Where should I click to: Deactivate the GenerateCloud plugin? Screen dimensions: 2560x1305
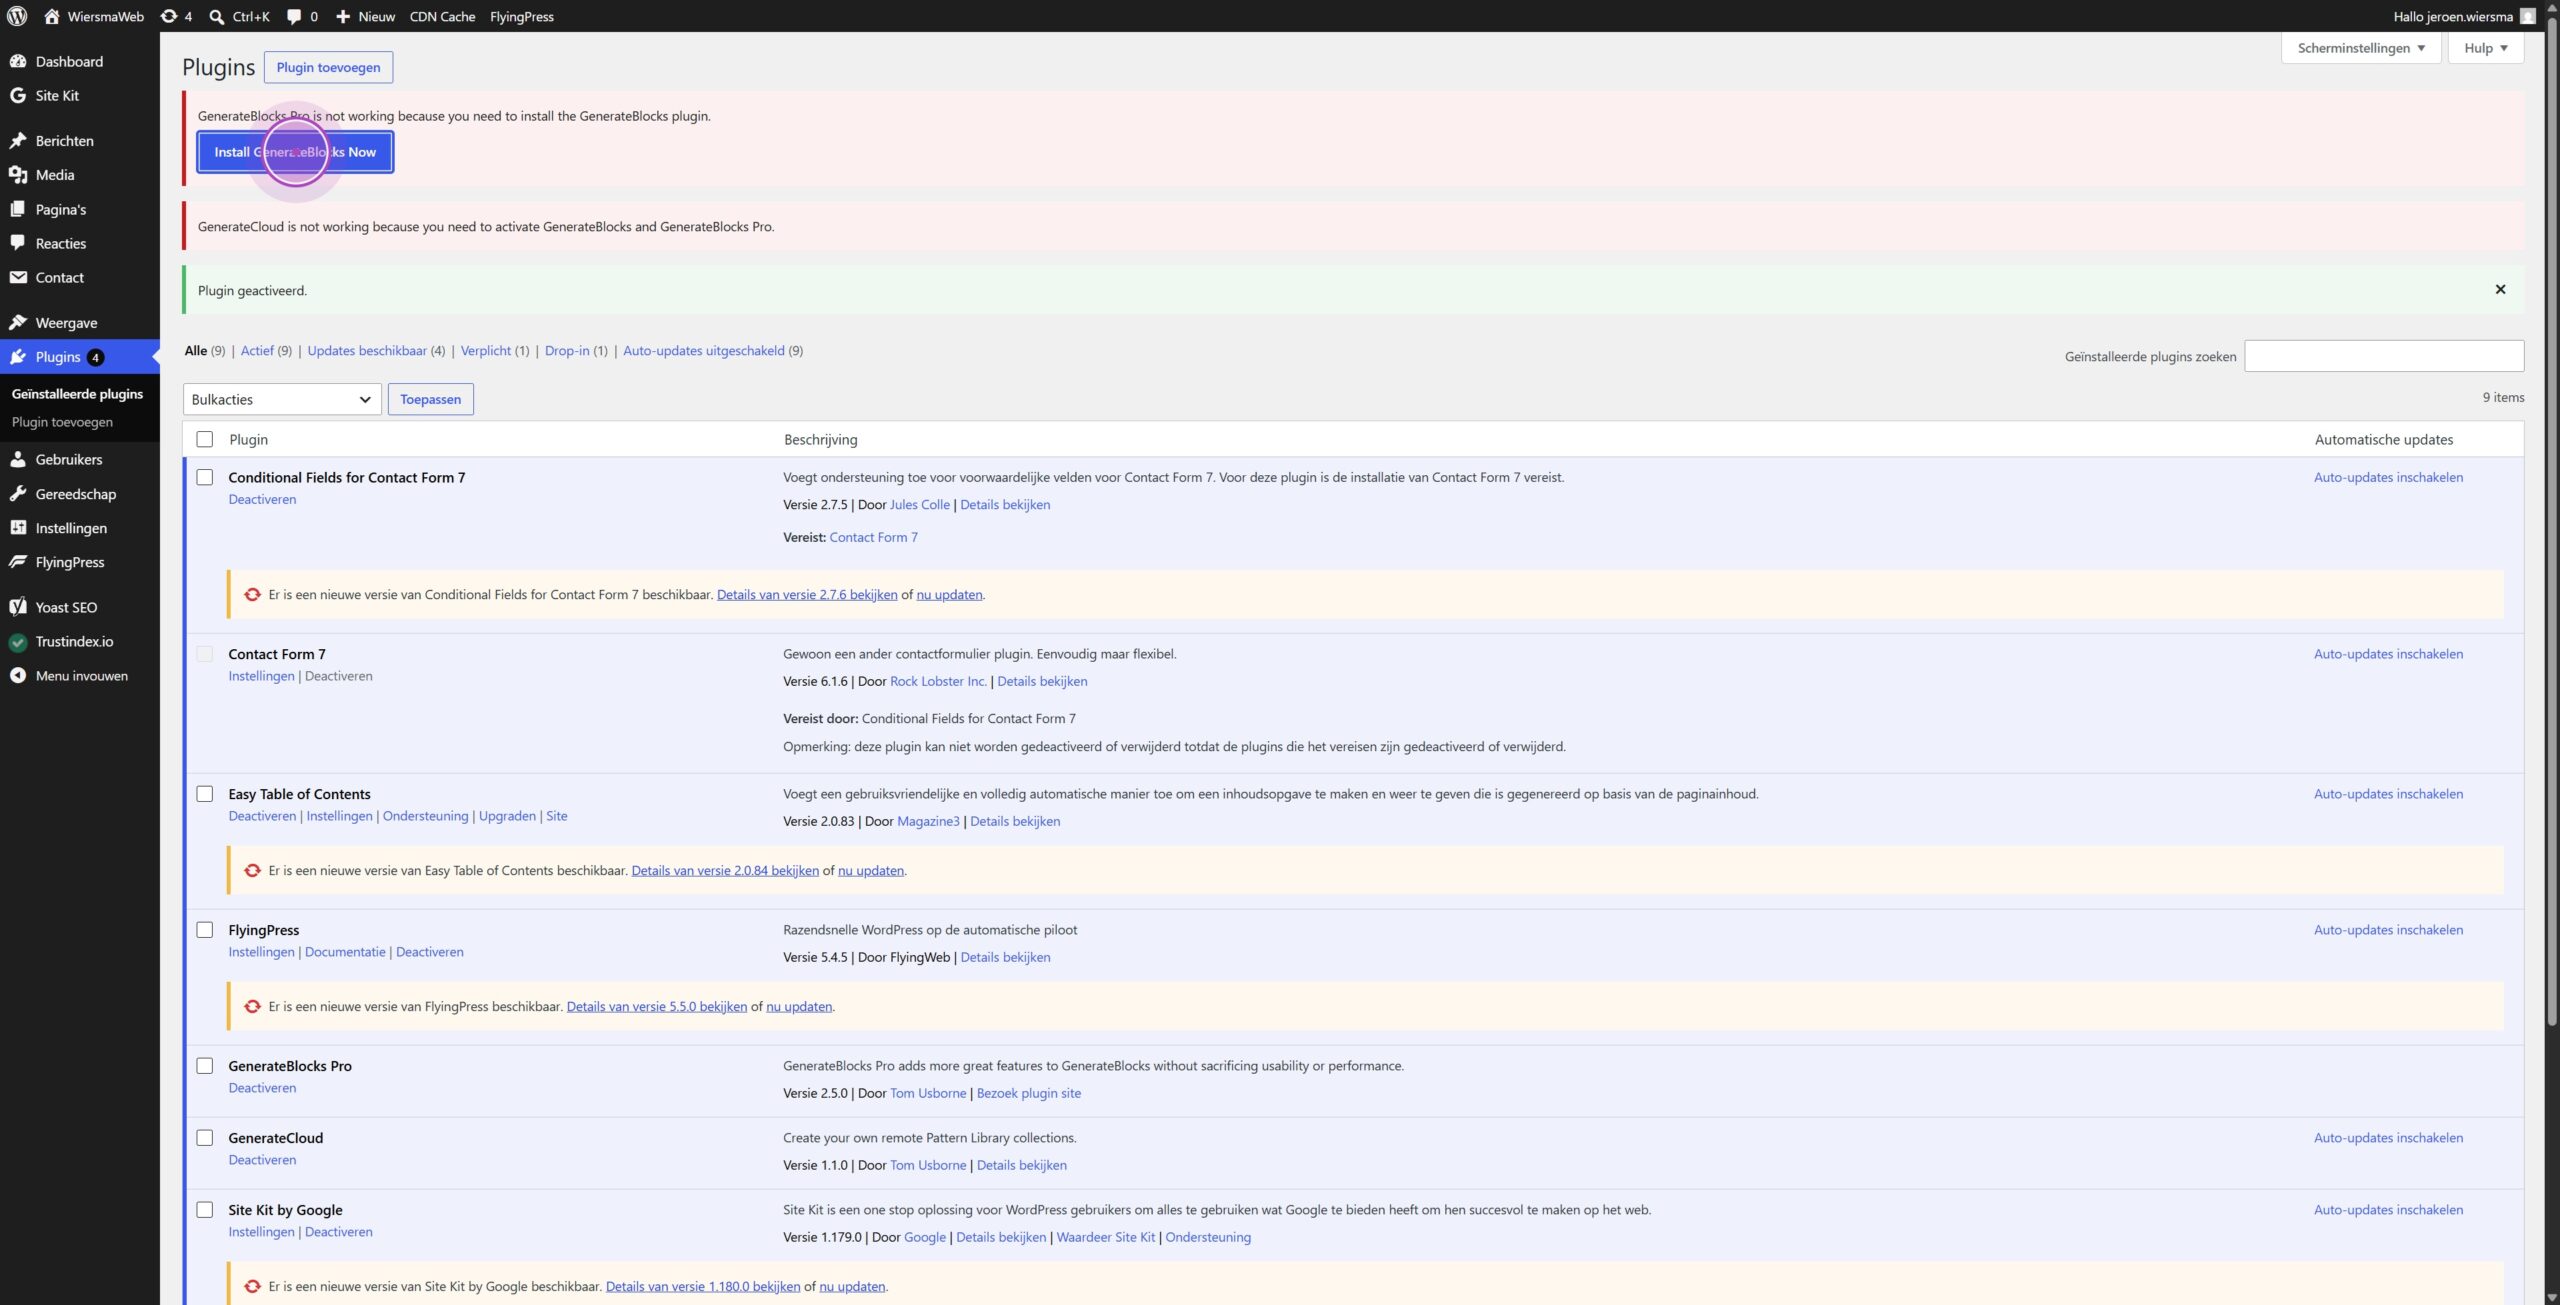(262, 1159)
